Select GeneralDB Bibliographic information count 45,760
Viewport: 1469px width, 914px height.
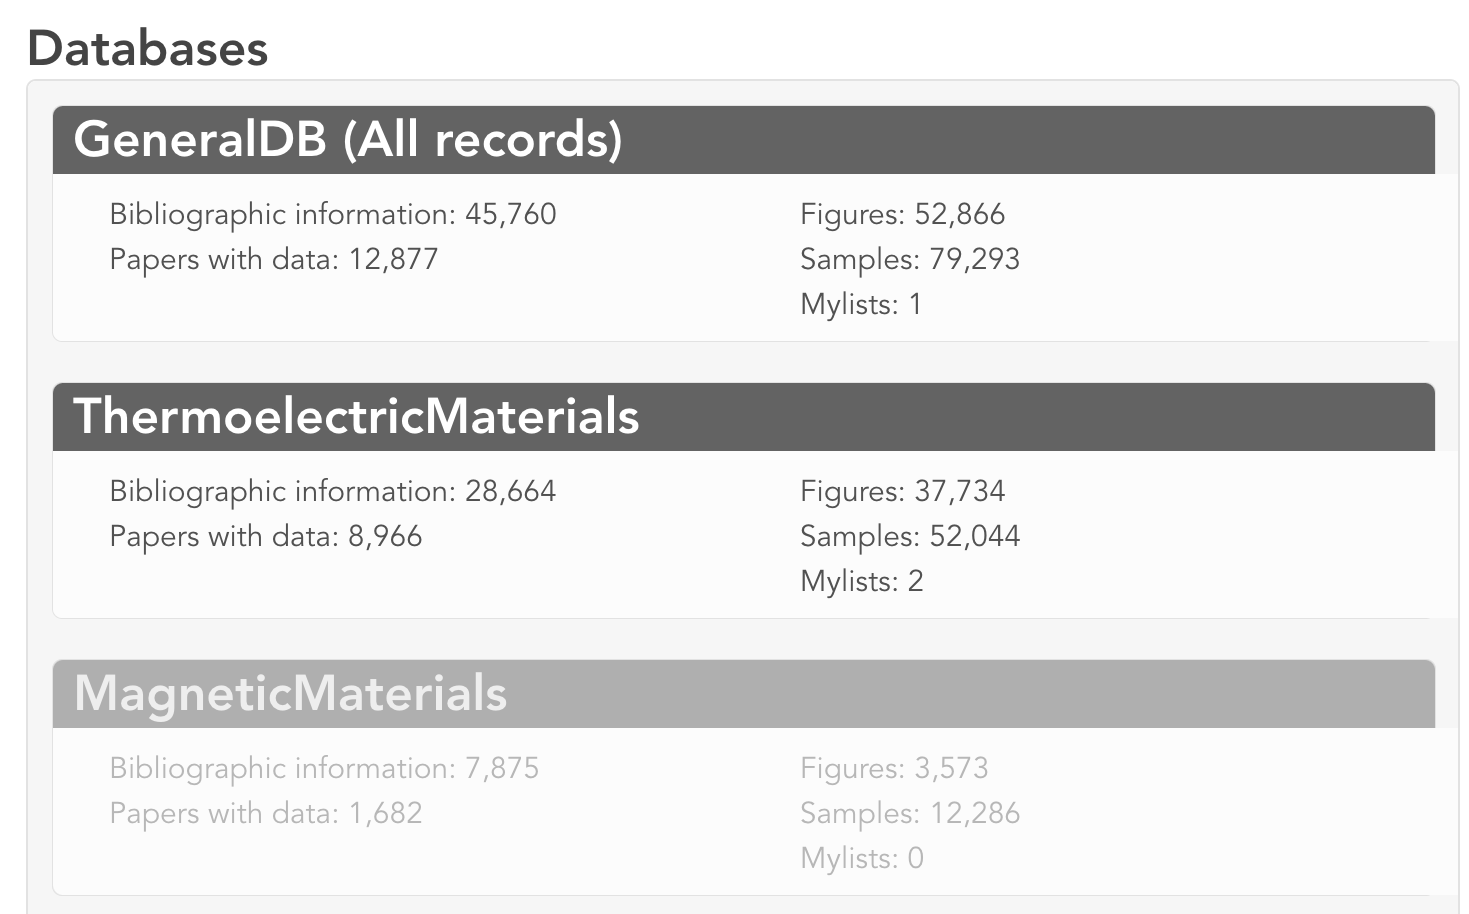pos(333,214)
